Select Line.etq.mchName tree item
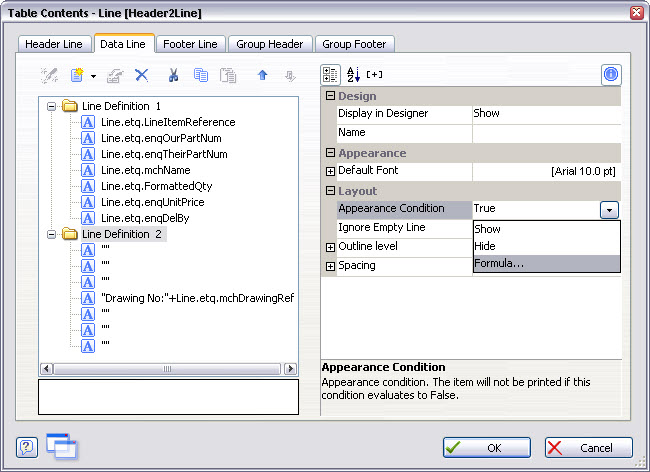This screenshot has width=650, height=472. [146, 170]
